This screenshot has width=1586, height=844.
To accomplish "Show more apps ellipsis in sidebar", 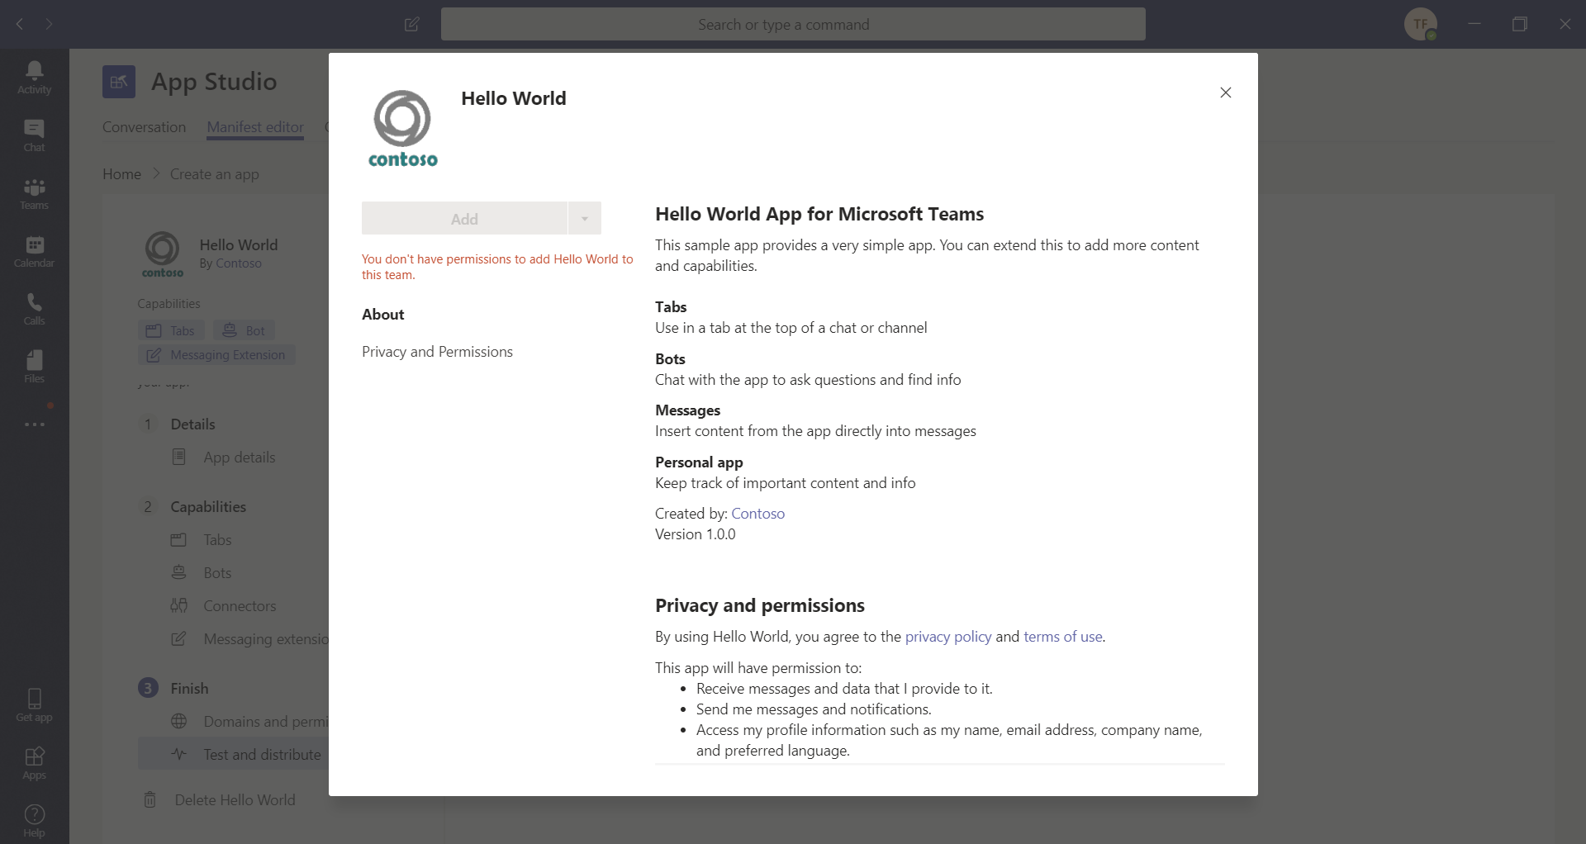I will pos(34,424).
